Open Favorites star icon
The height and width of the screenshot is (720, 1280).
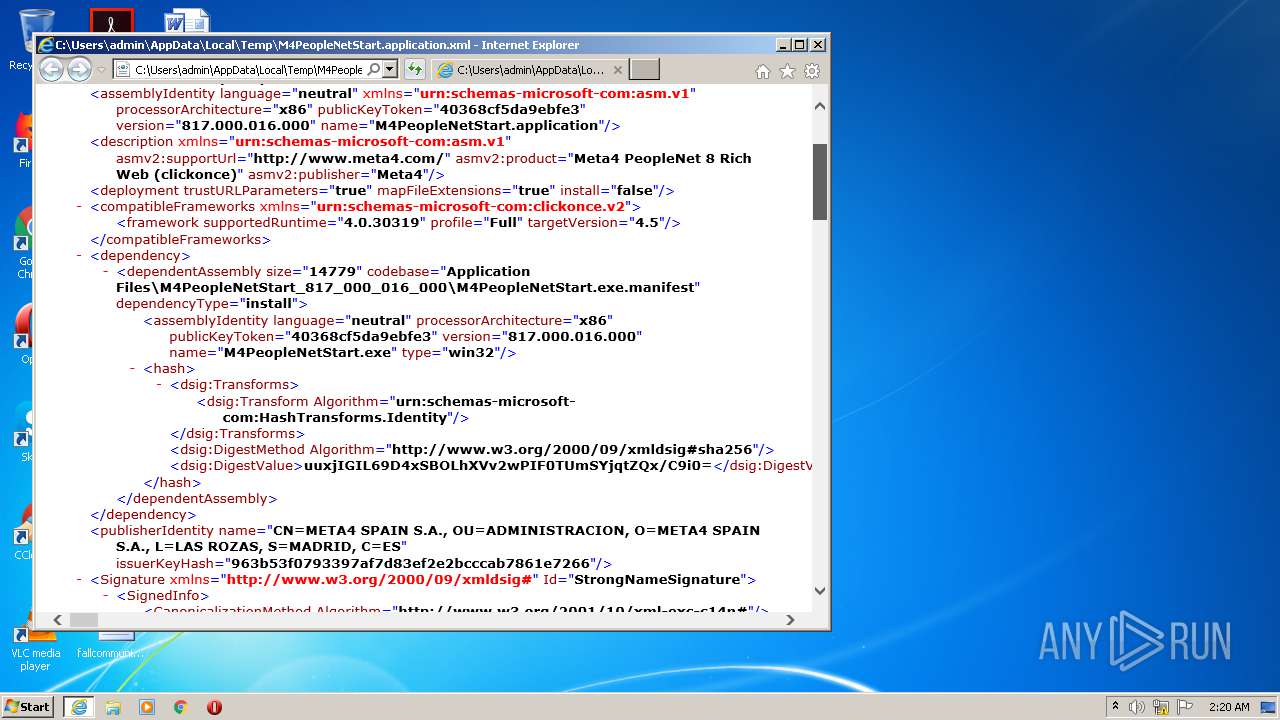tap(787, 71)
